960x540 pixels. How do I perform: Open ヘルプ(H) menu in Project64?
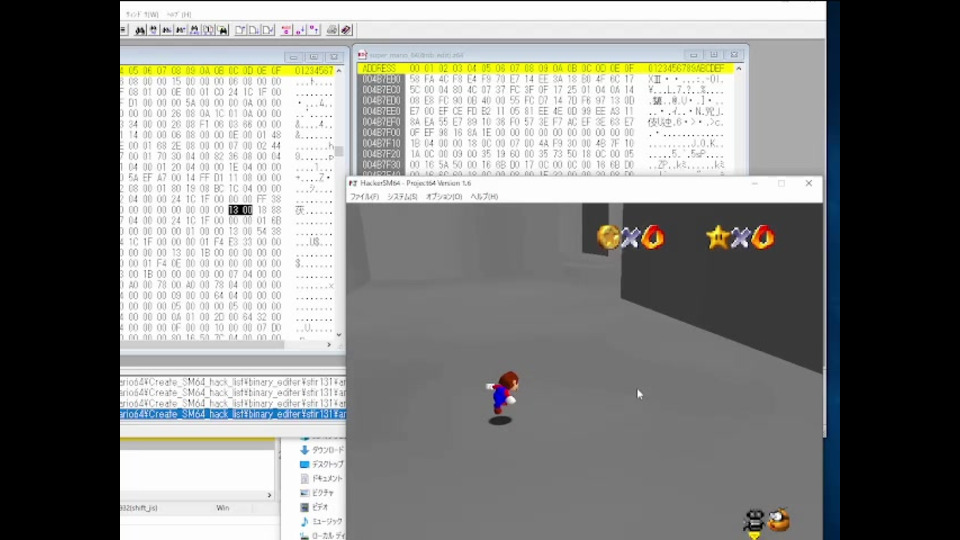pyautogui.click(x=484, y=197)
